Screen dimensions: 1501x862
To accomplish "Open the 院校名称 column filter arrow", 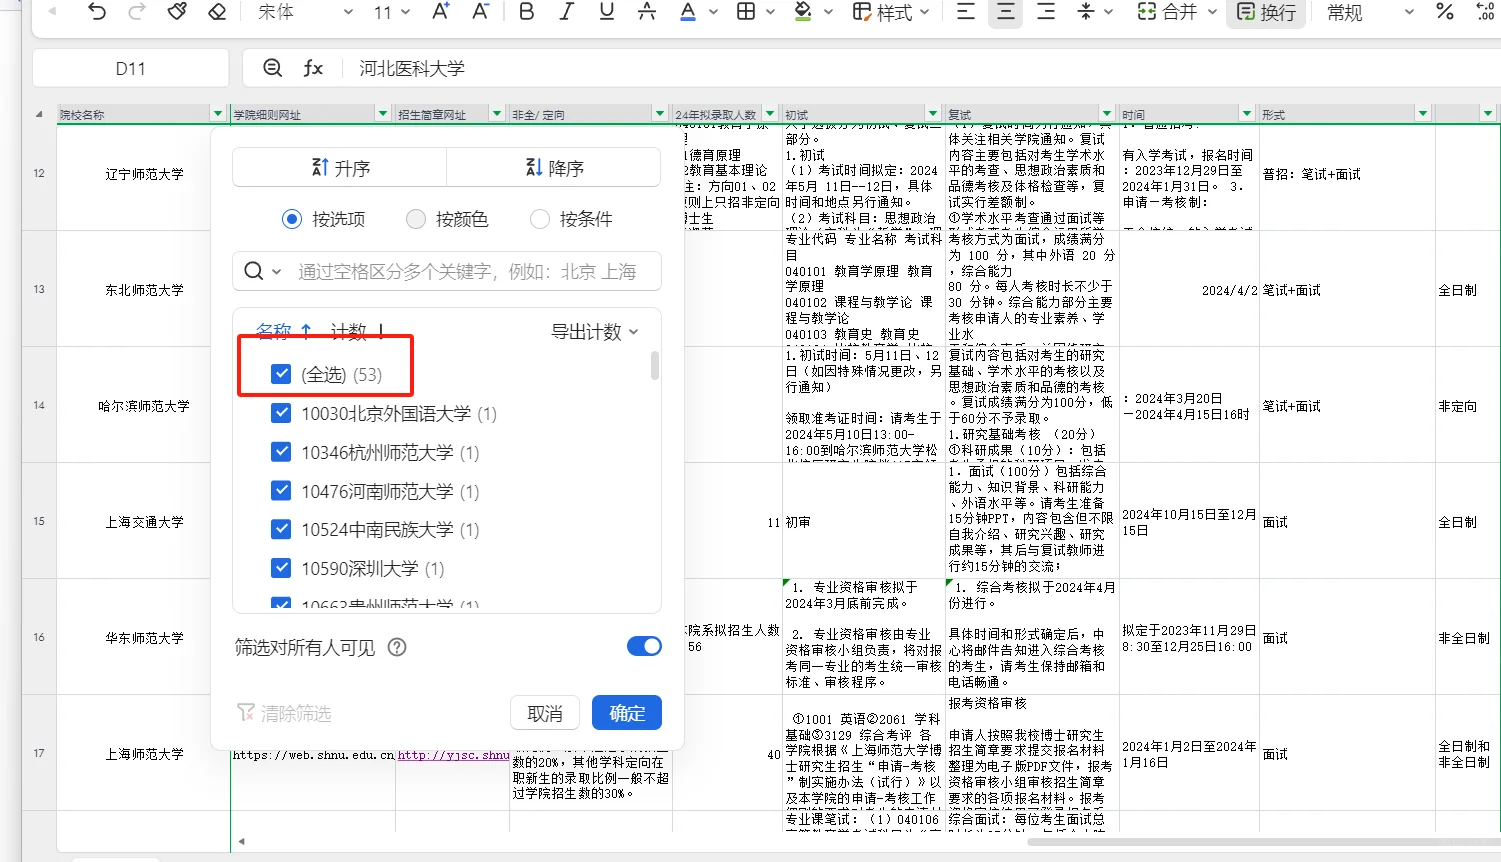I will pos(218,114).
